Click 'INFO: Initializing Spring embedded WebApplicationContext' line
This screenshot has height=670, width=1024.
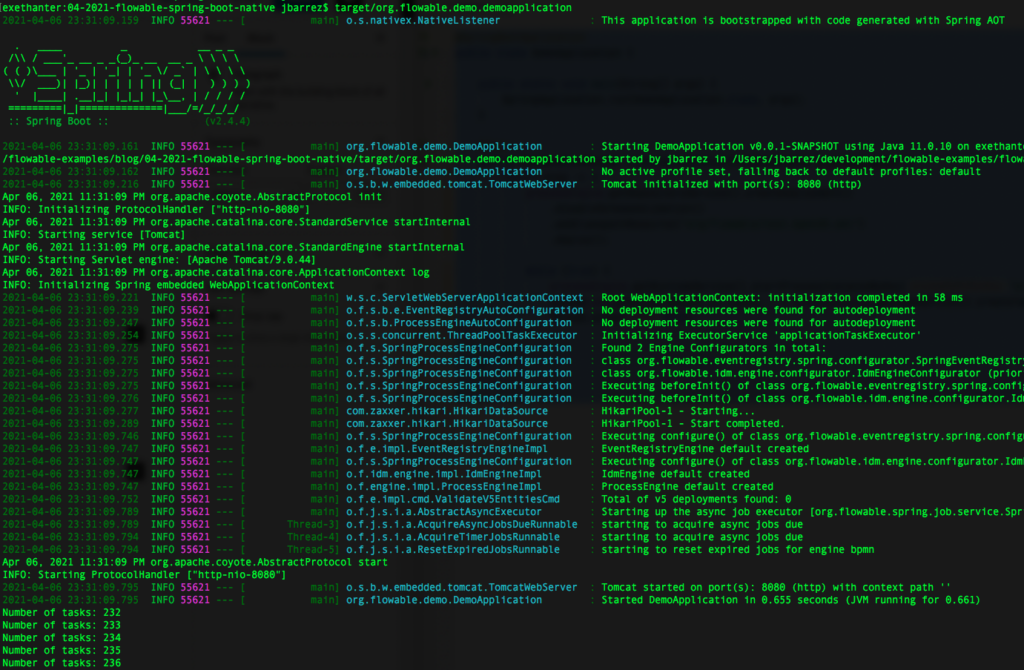[168, 285]
